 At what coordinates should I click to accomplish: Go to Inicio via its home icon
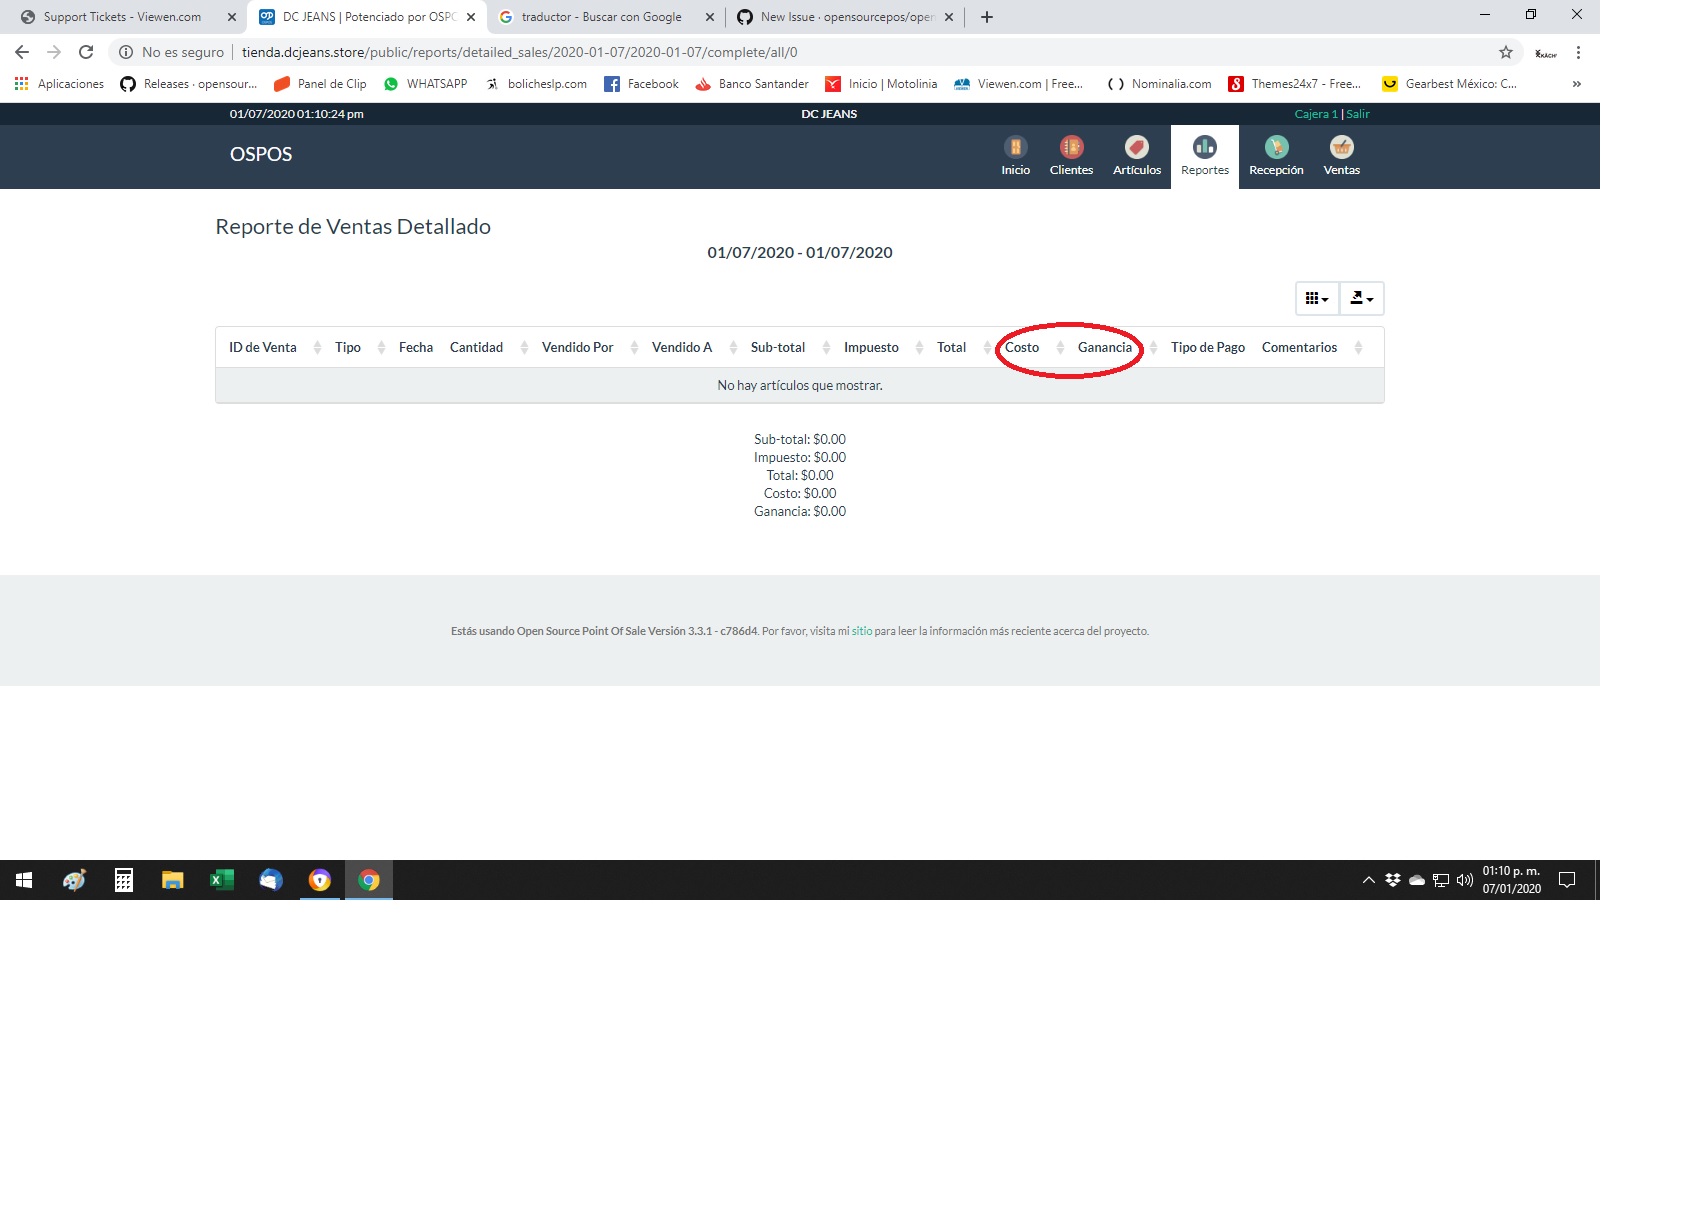[1015, 147]
